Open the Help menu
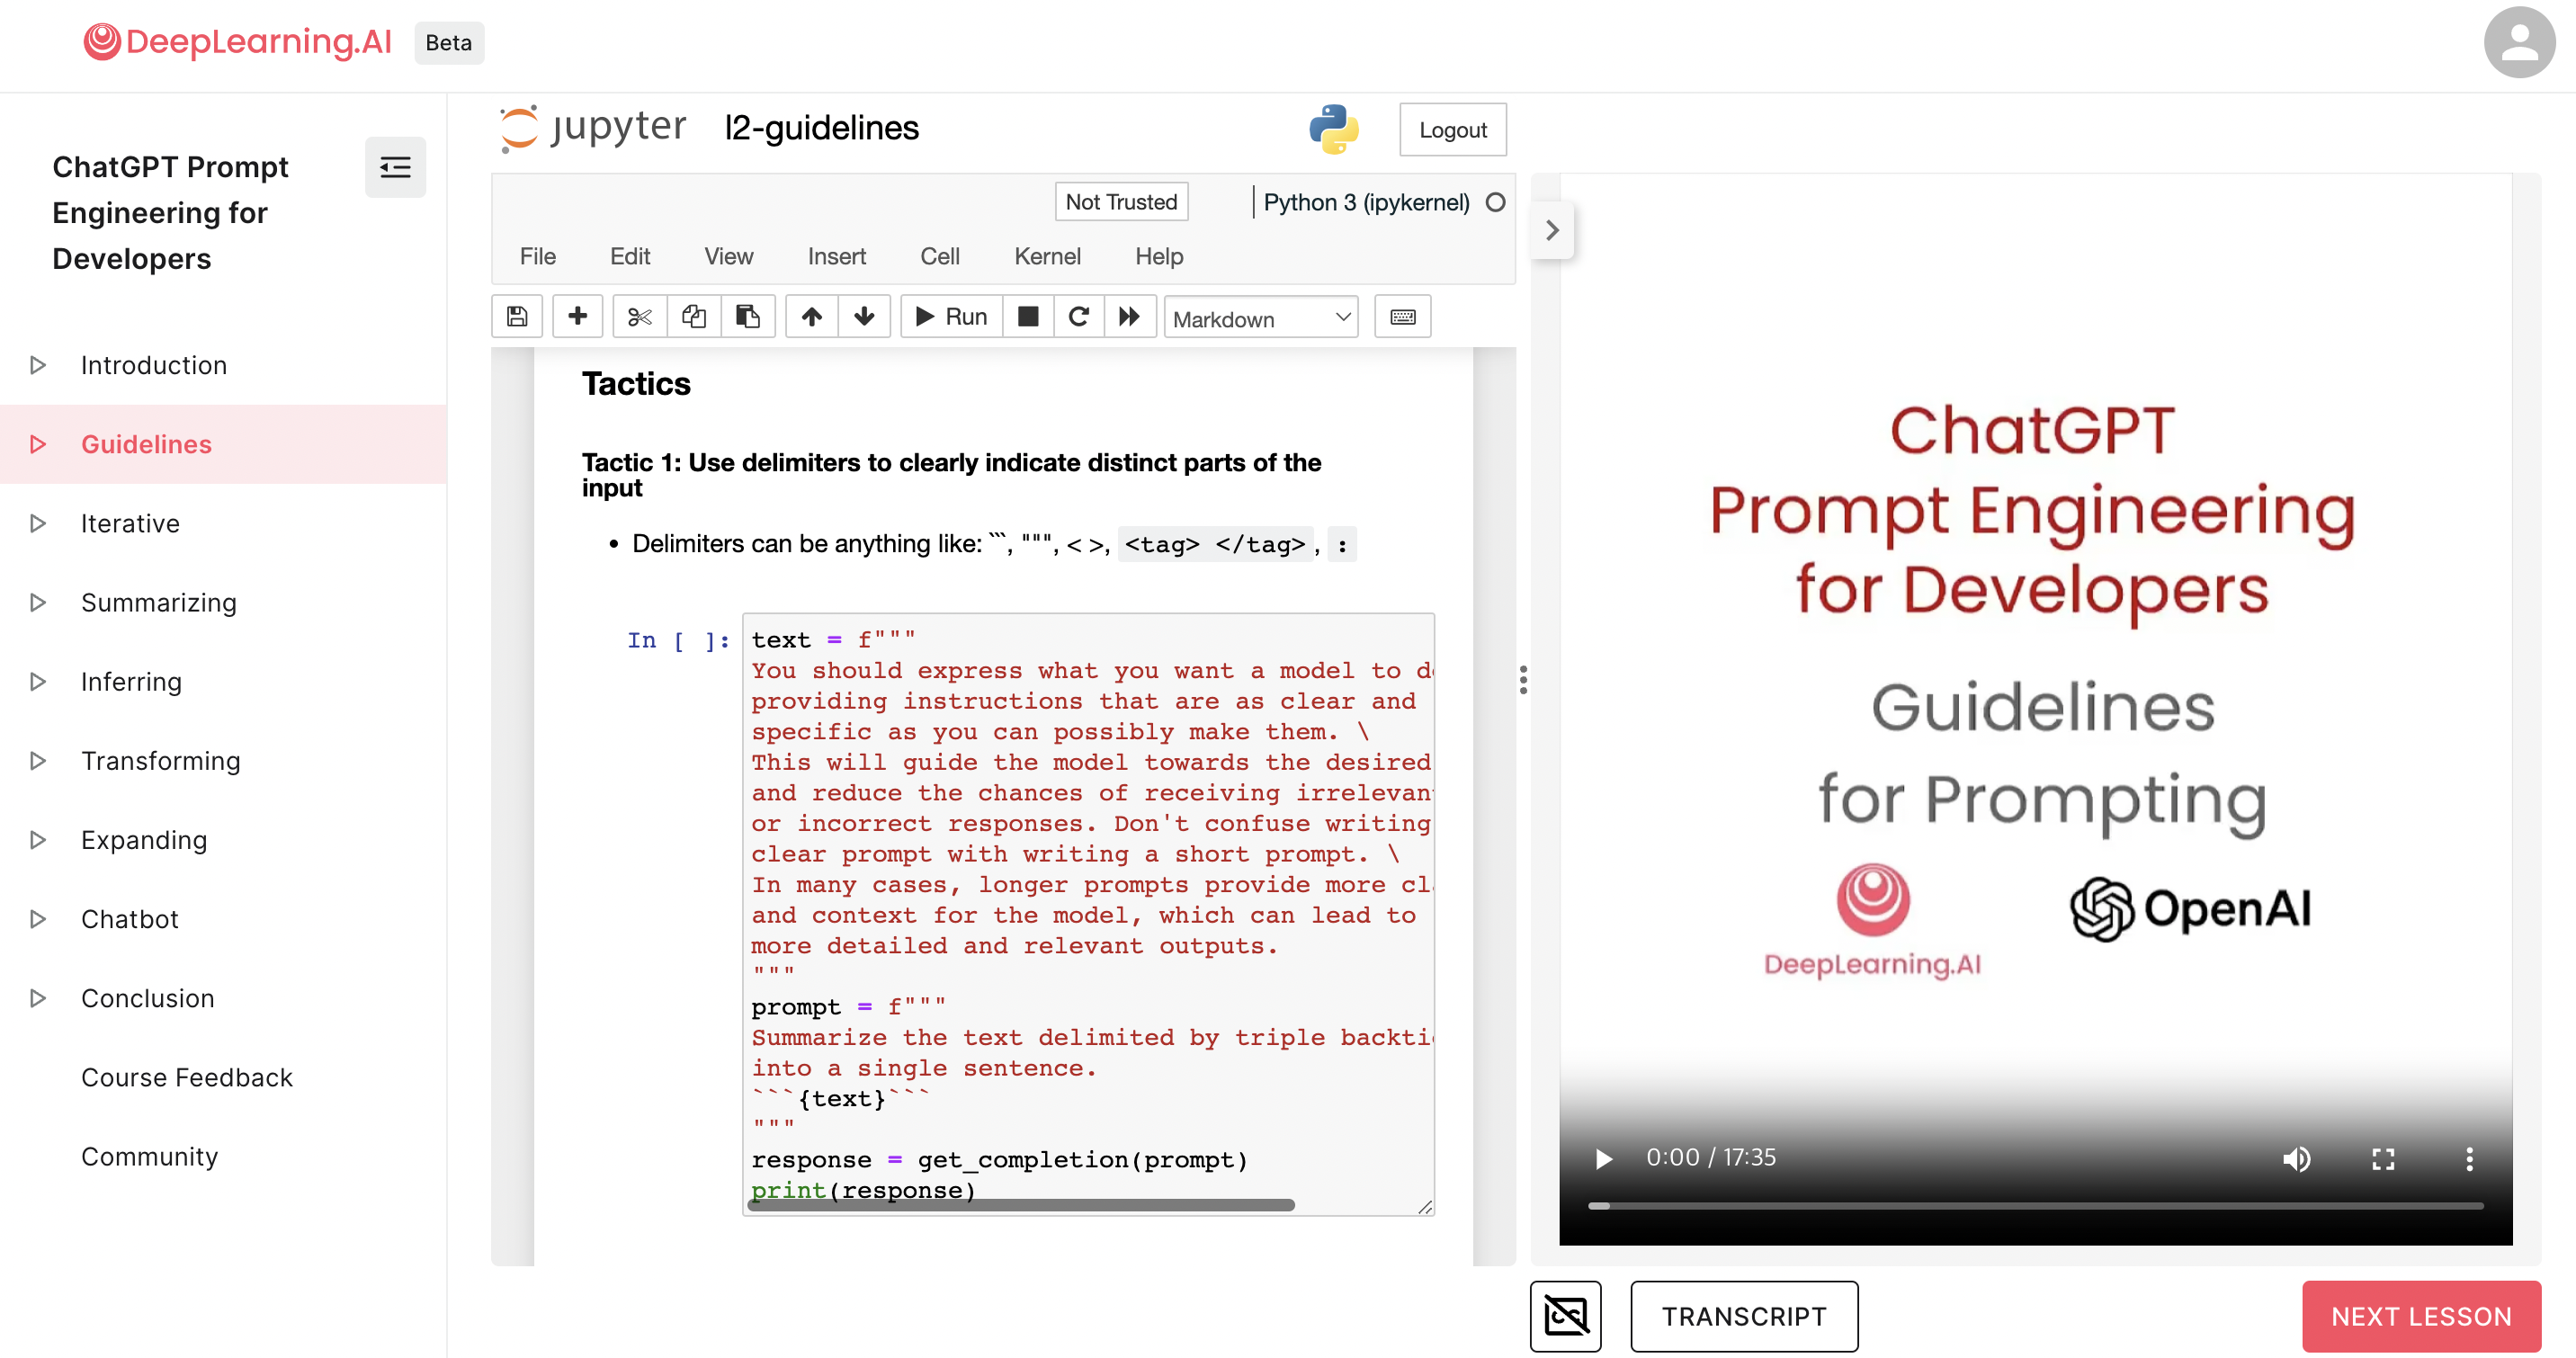This screenshot has height=1358, width=2576. pyautogui.click(x=1158, y=256)
